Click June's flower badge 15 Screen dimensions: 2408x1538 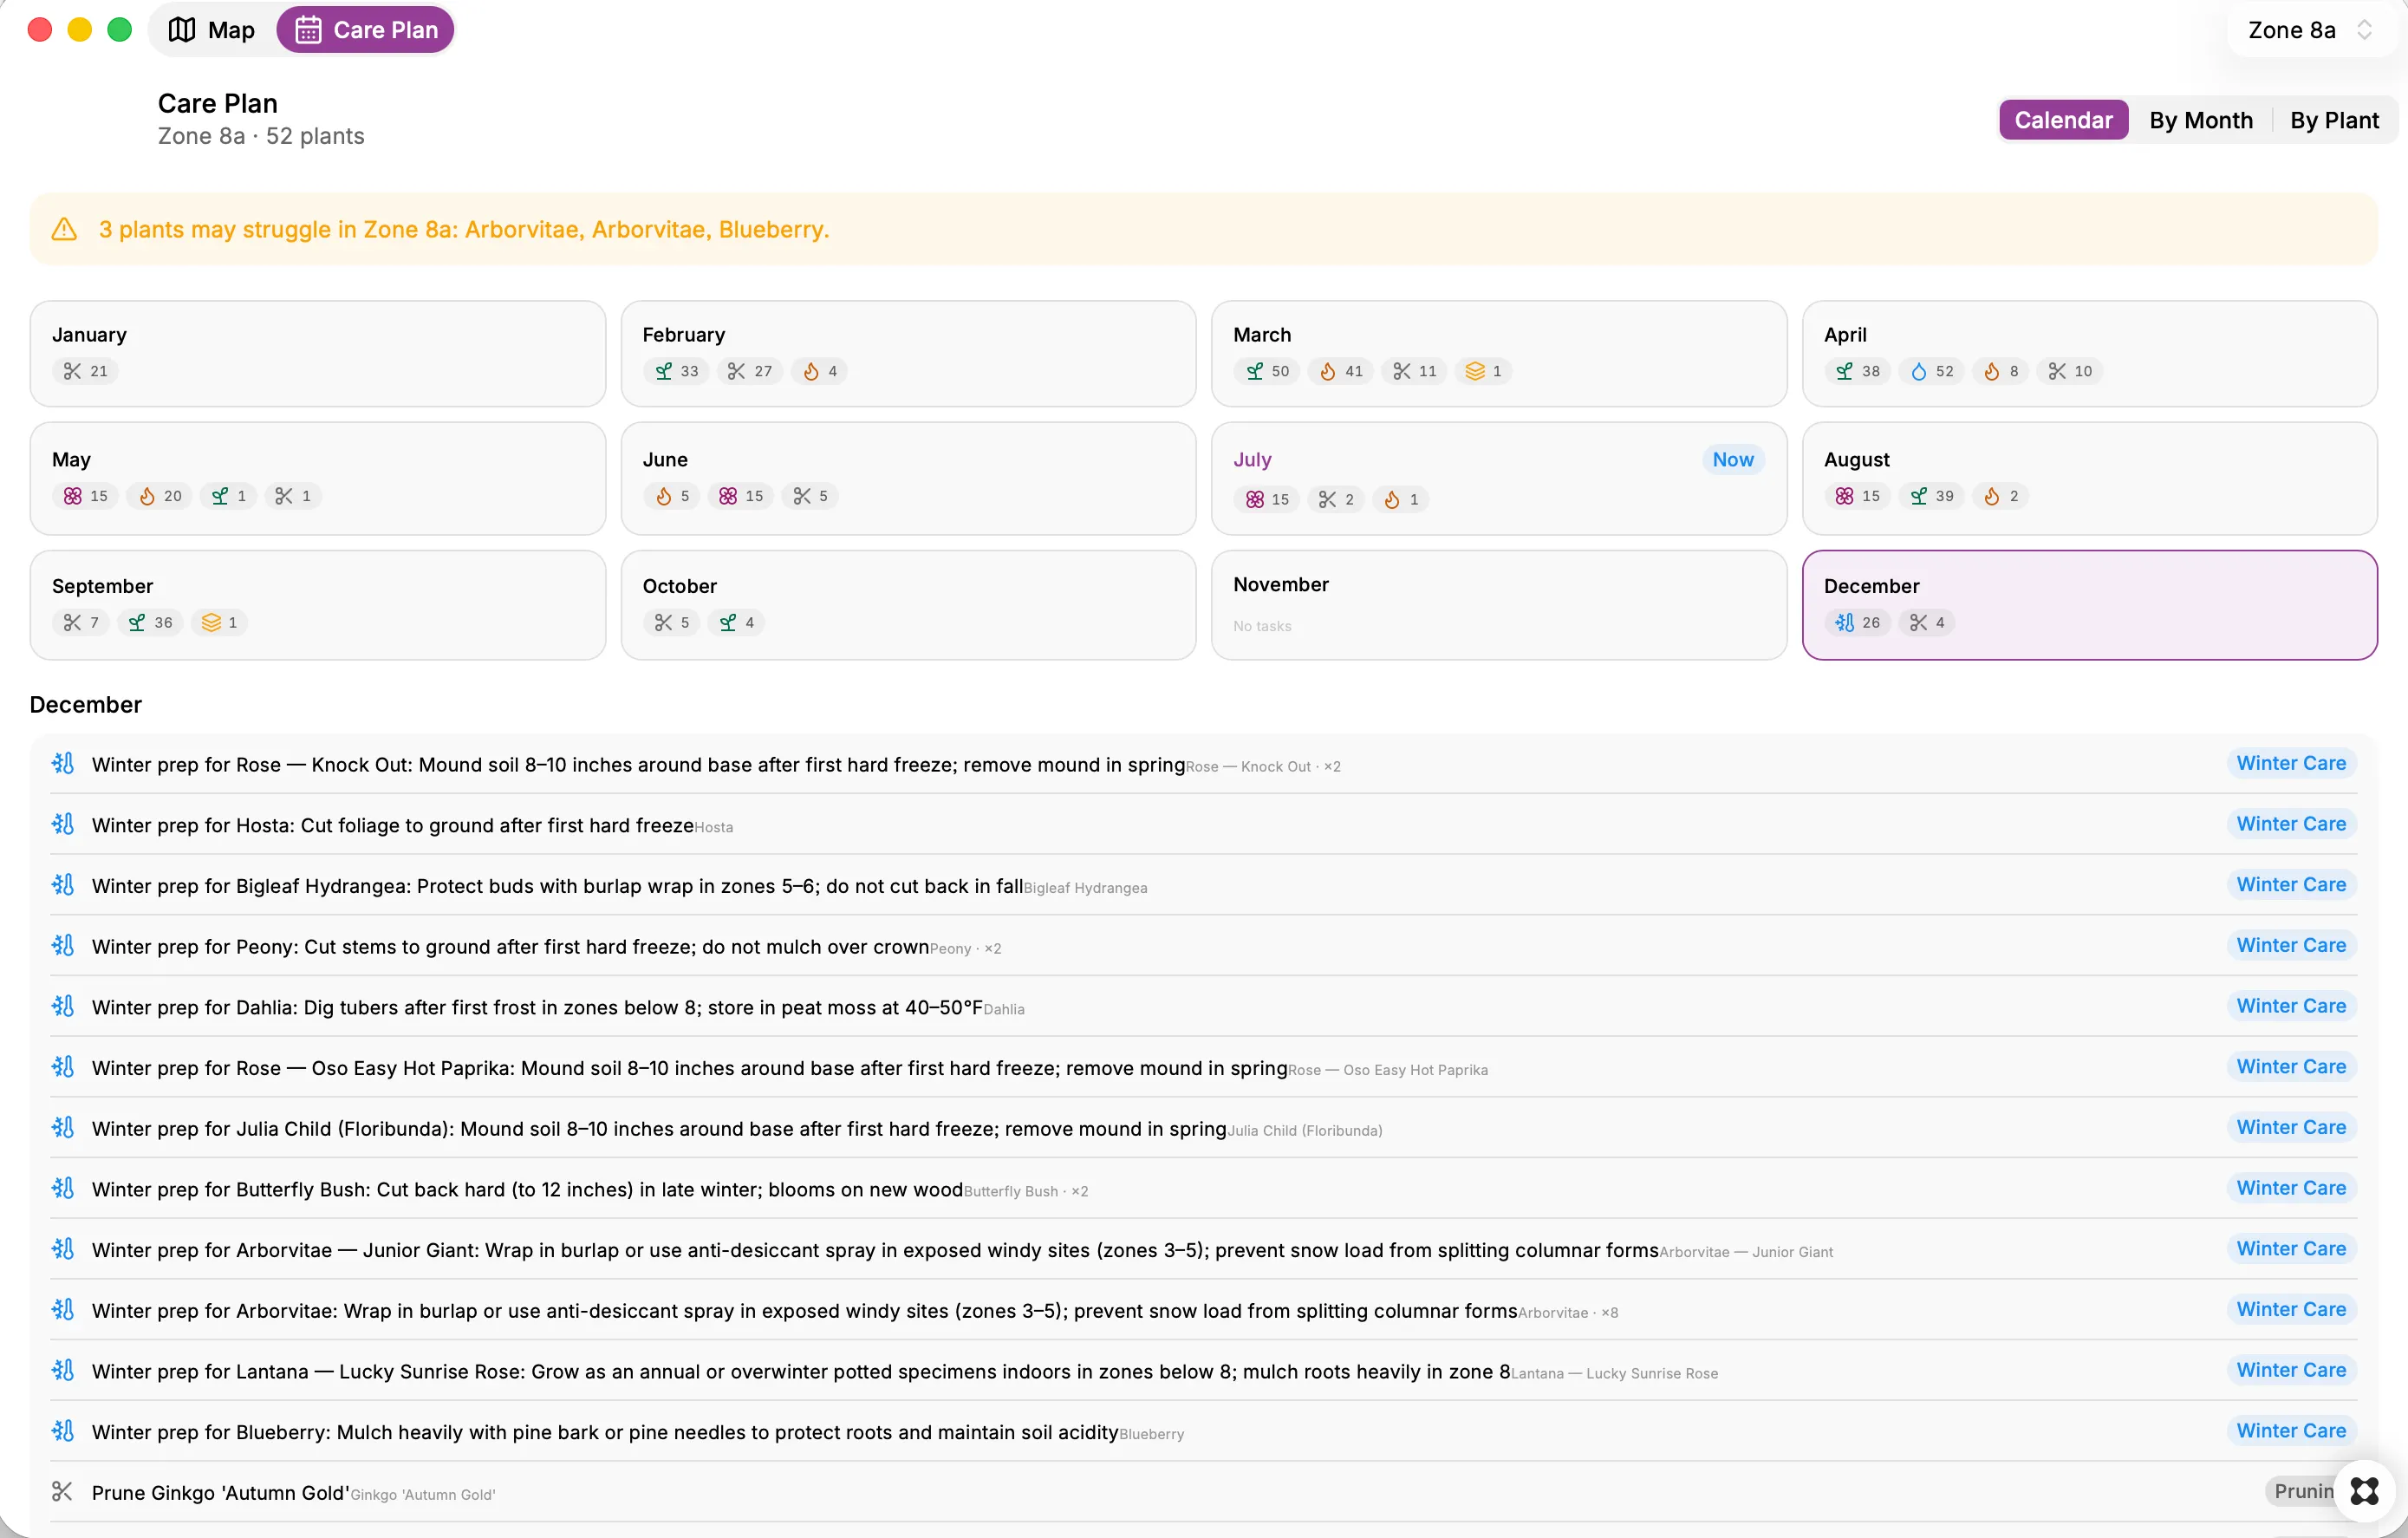(x=741, y=496)
